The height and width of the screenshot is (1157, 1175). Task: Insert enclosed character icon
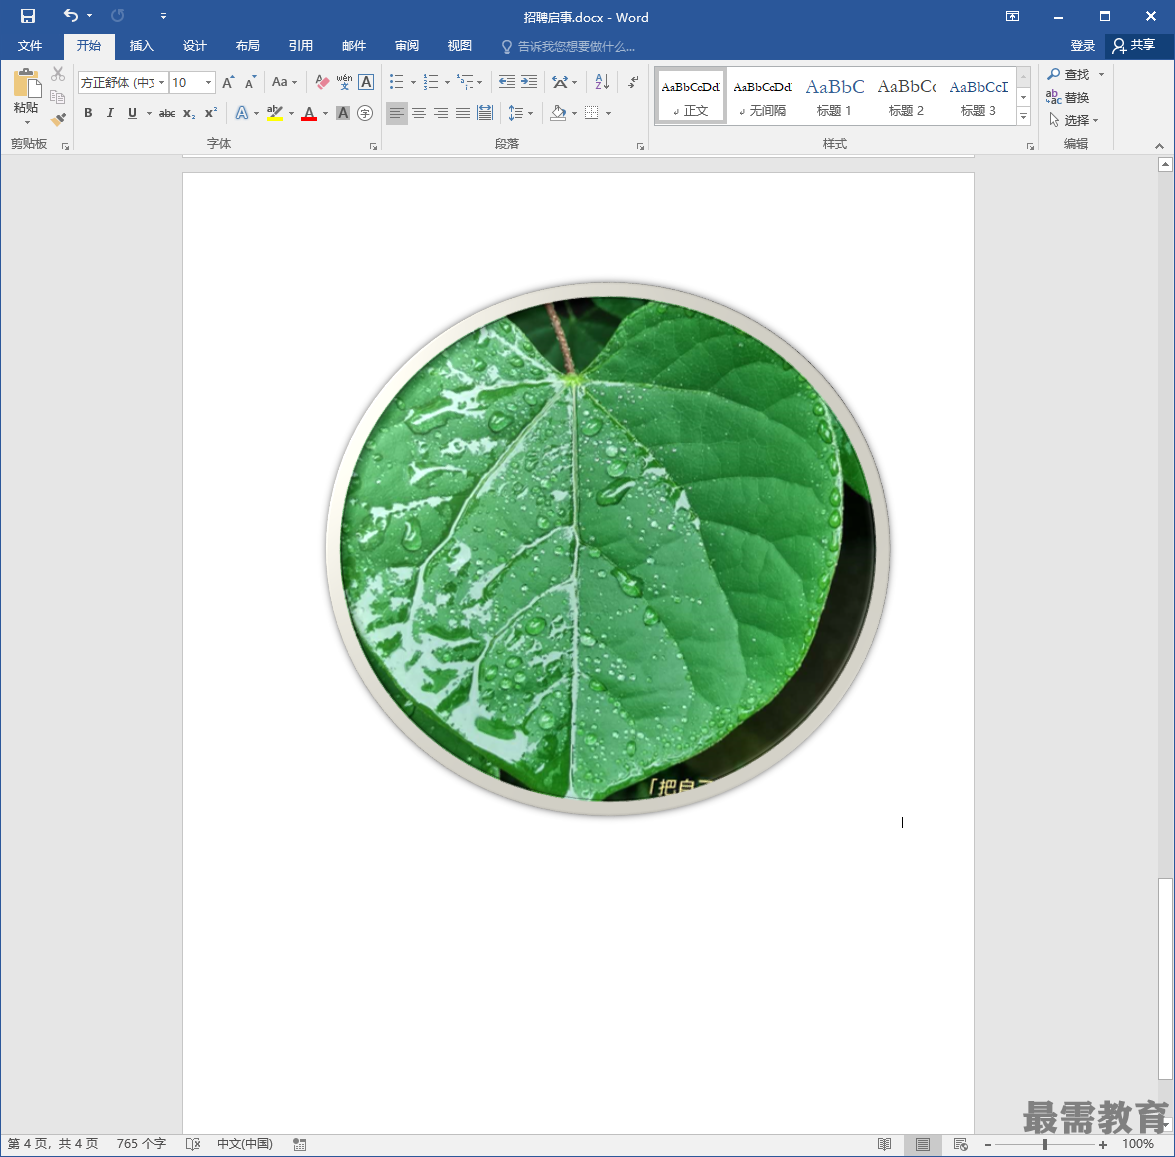[x=365, y=113]
